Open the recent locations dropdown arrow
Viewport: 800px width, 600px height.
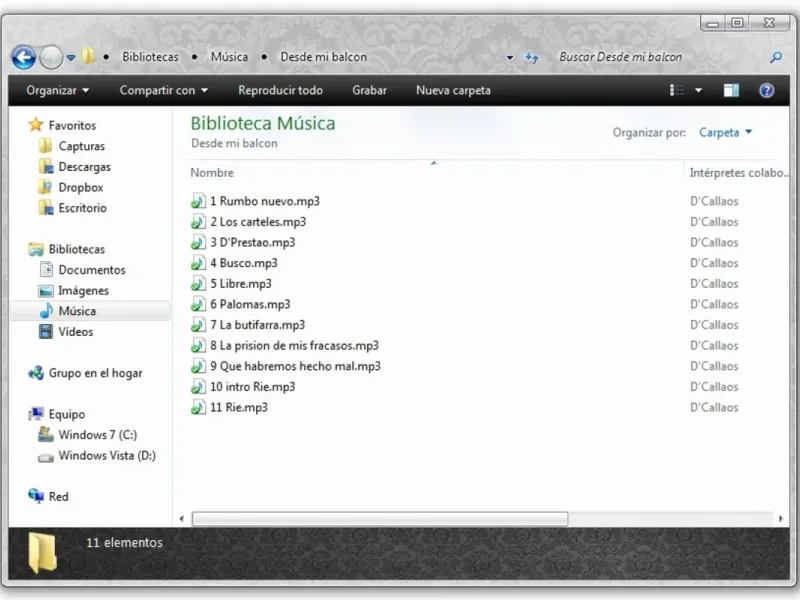coord(71,58)
